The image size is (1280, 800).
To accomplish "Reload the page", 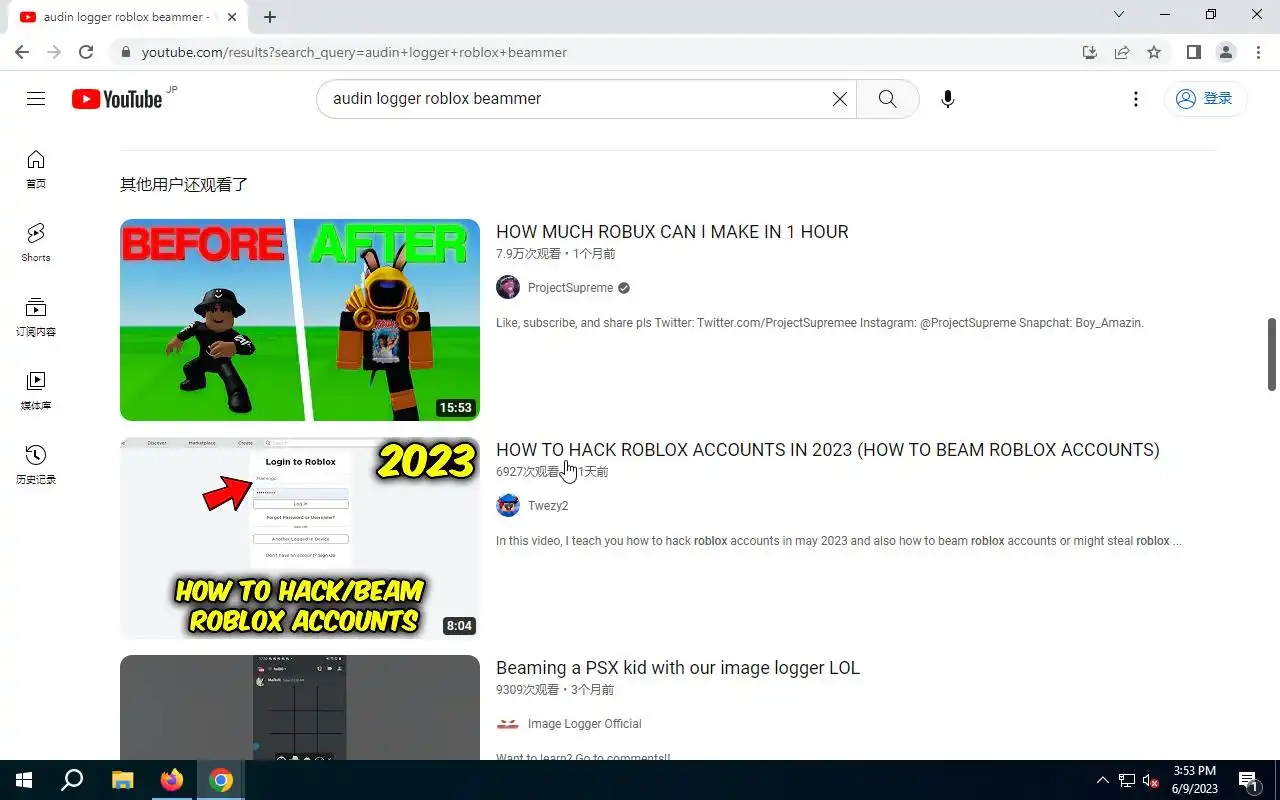I will (x=86, y=52).
